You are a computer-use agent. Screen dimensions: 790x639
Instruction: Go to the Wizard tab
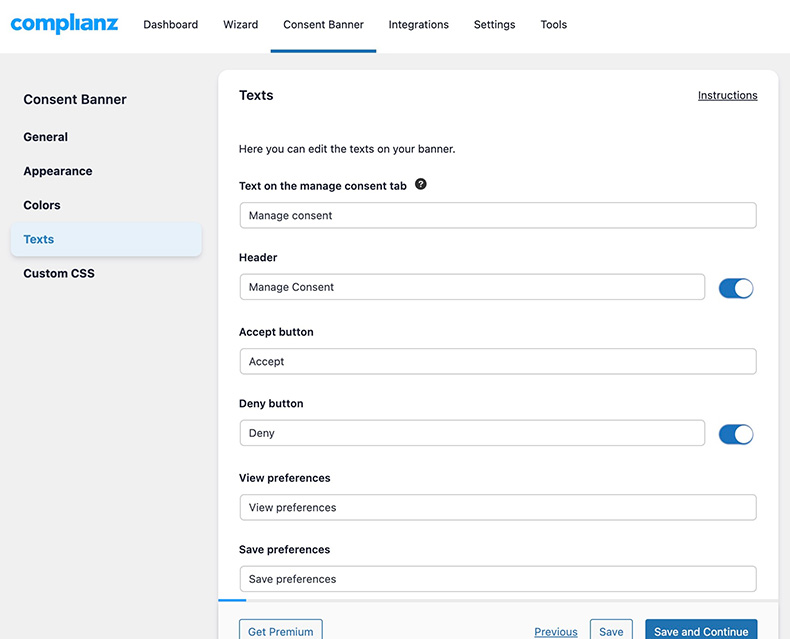tap(241, 24)
